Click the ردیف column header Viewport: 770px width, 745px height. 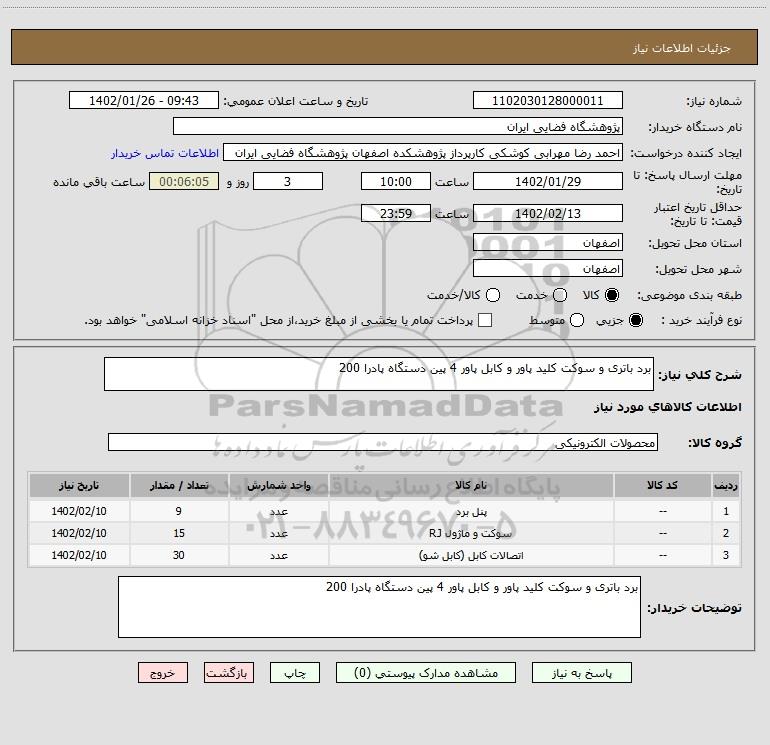click(726, 486)
